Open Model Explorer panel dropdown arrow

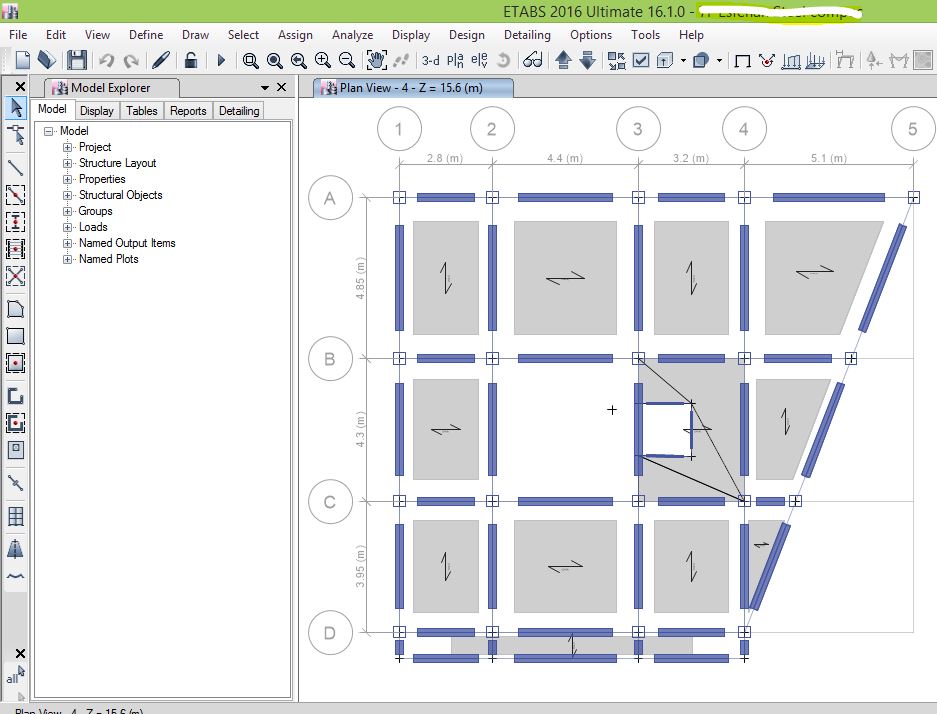pos(265,88)
